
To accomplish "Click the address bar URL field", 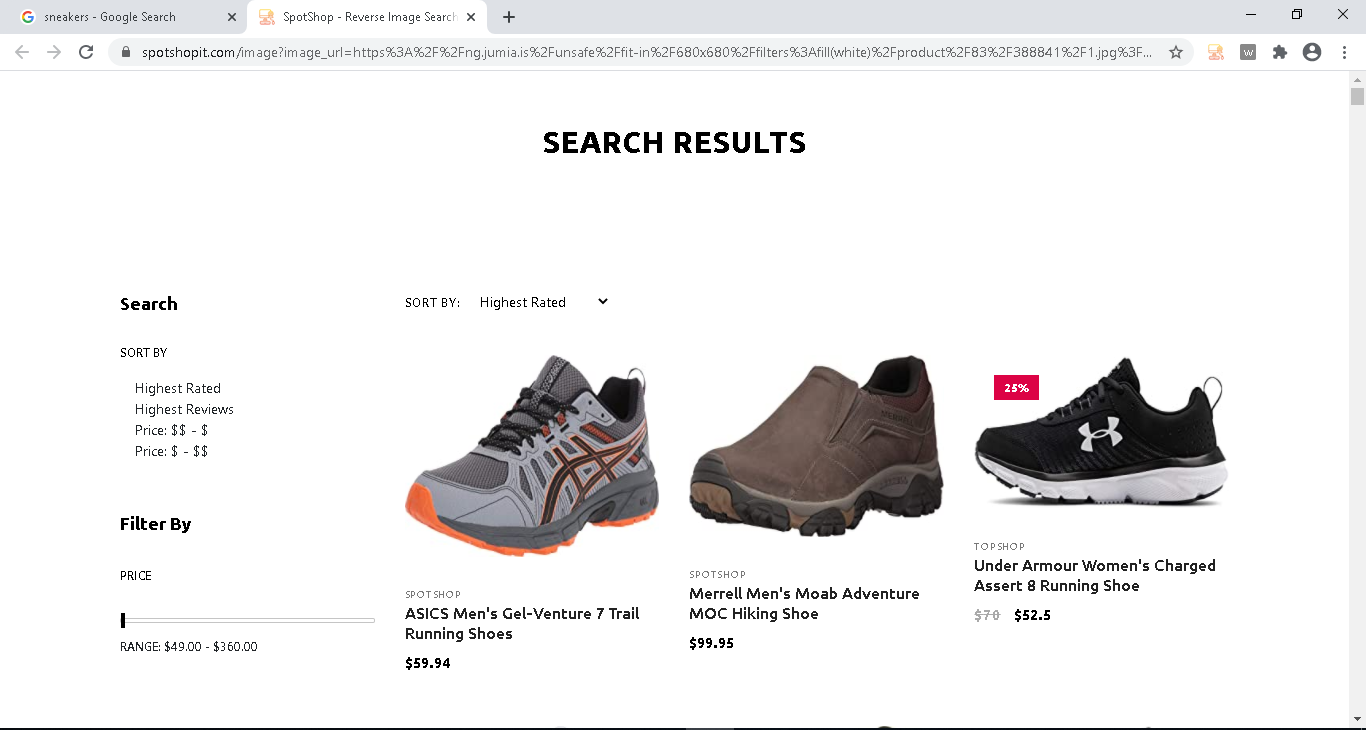I will pyautogui.click(x=640, y=52).
